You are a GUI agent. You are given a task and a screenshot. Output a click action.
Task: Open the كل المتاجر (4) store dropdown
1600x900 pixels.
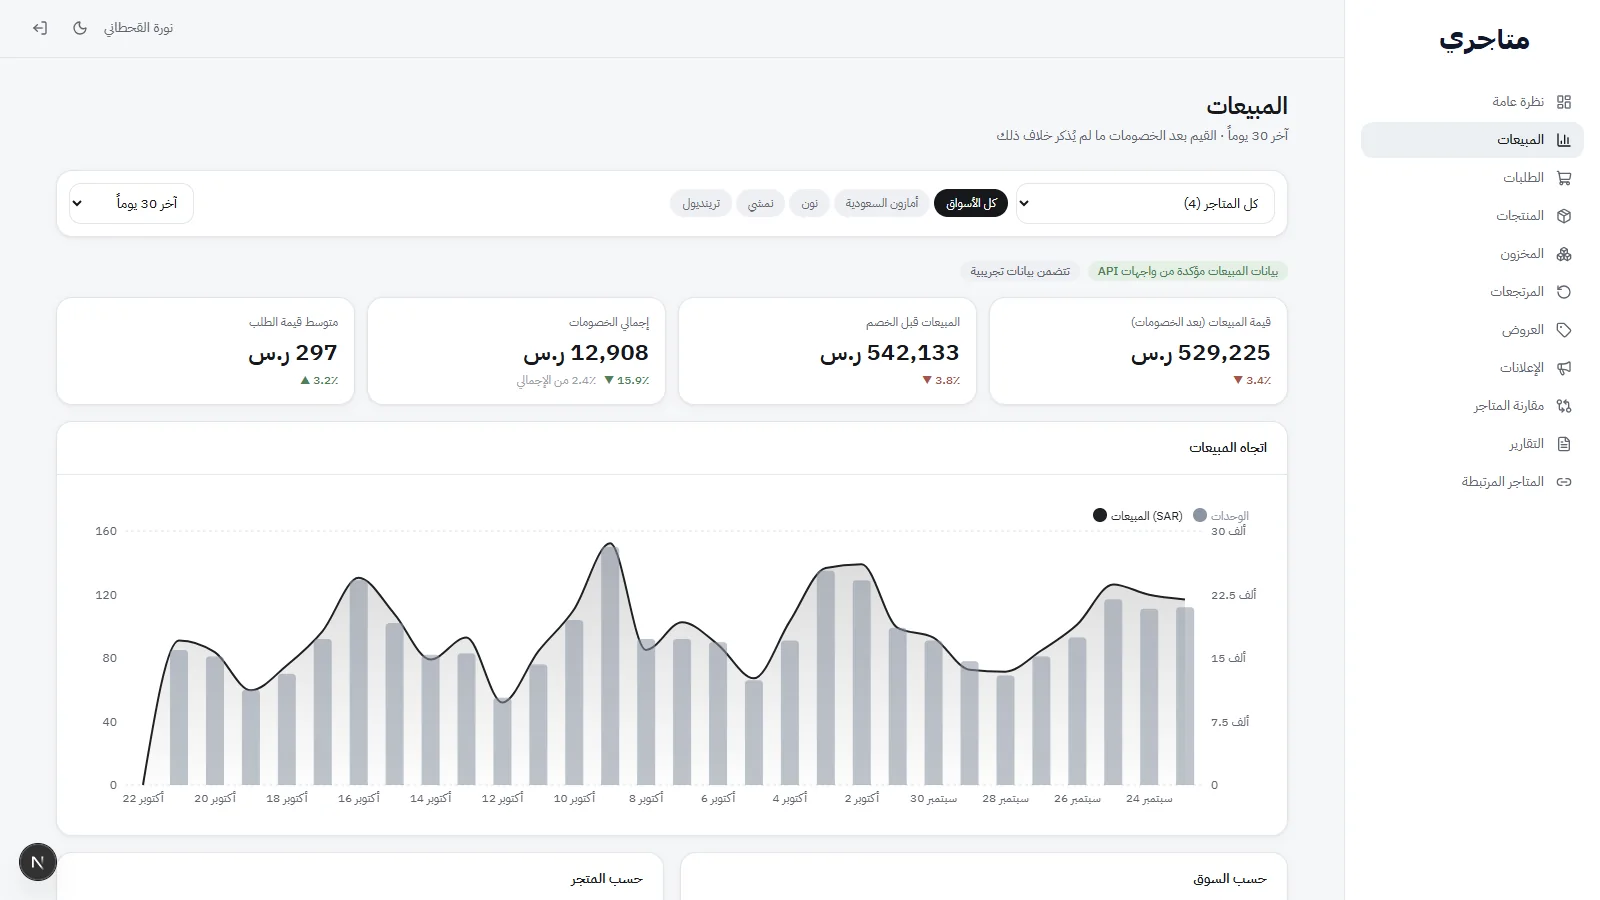(1145, 203)
